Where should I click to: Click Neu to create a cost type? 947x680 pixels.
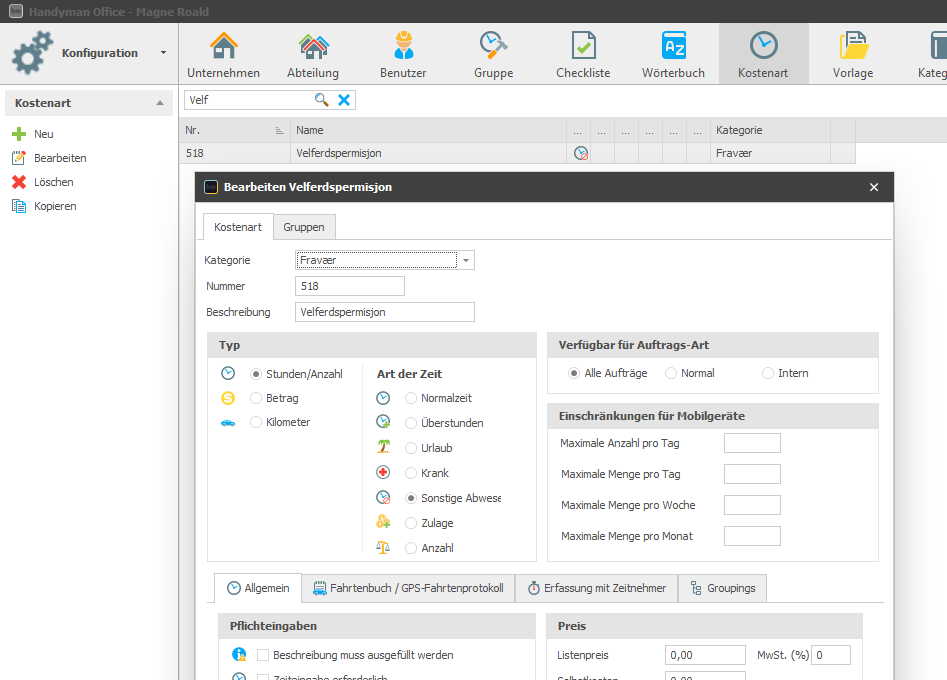point(43,134)
